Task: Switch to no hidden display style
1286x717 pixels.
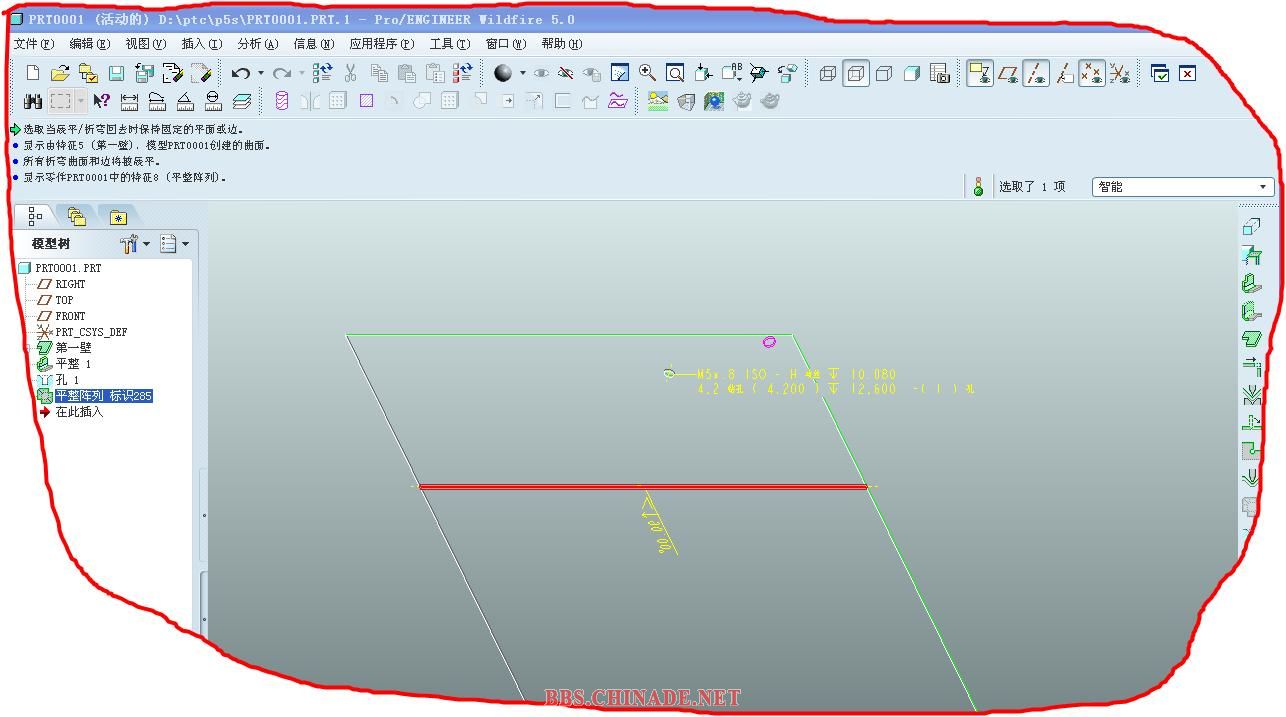Action: [x=884, y=73]
